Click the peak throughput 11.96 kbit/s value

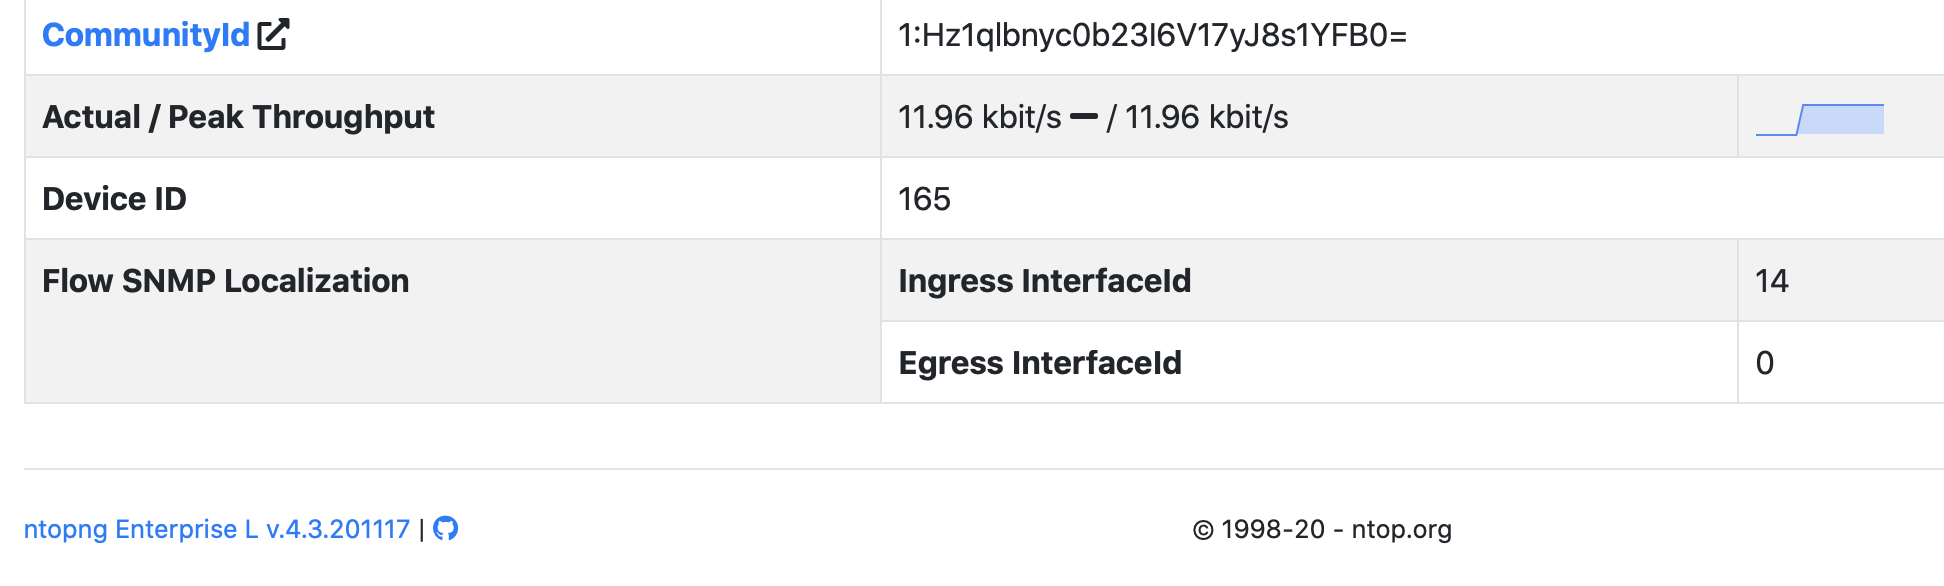click(1207, 118)
